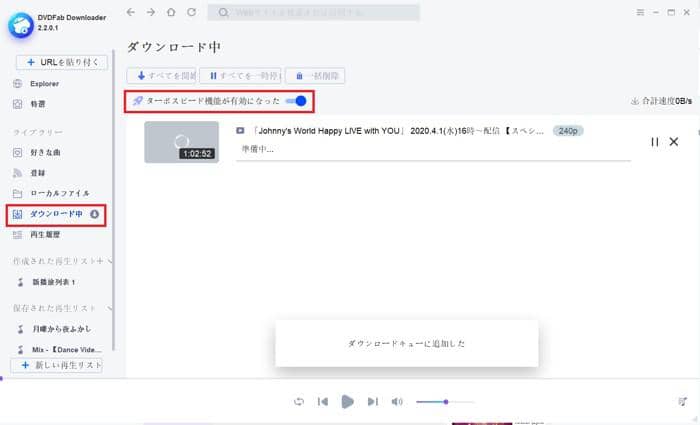700x425 pixels.
Task: Skip to the next track
Action: 373,402
